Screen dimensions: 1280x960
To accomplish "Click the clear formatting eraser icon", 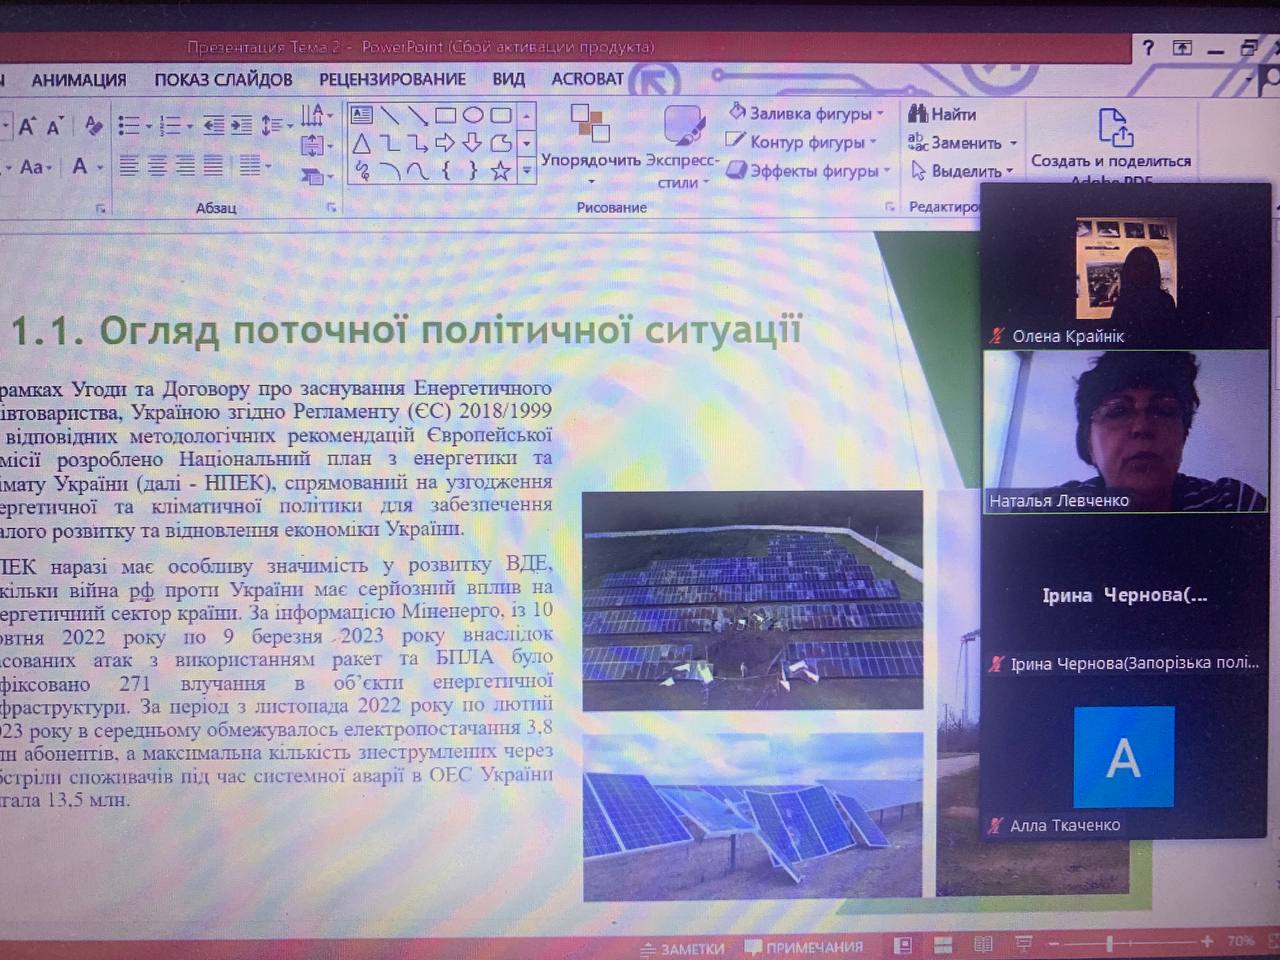I will click(94, 125).
